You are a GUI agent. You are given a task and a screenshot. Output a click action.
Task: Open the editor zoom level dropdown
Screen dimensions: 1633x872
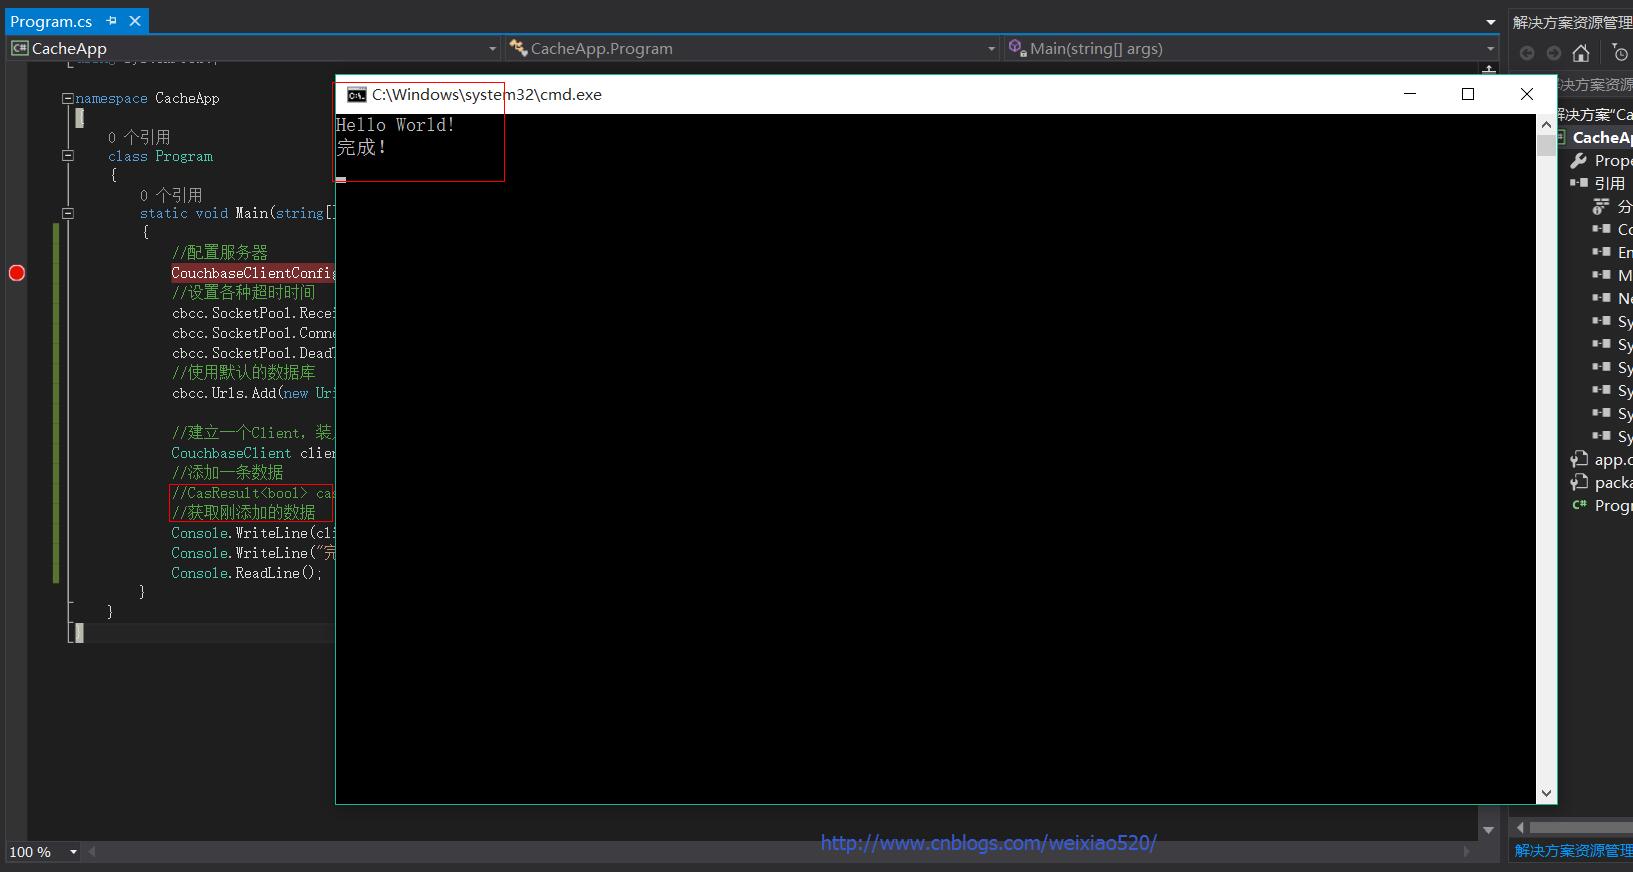tap(73, 852)
